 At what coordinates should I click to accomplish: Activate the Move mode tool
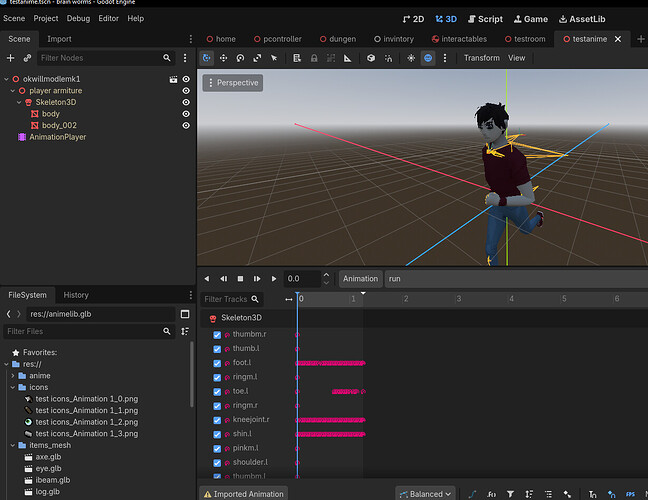click(223, 58)
